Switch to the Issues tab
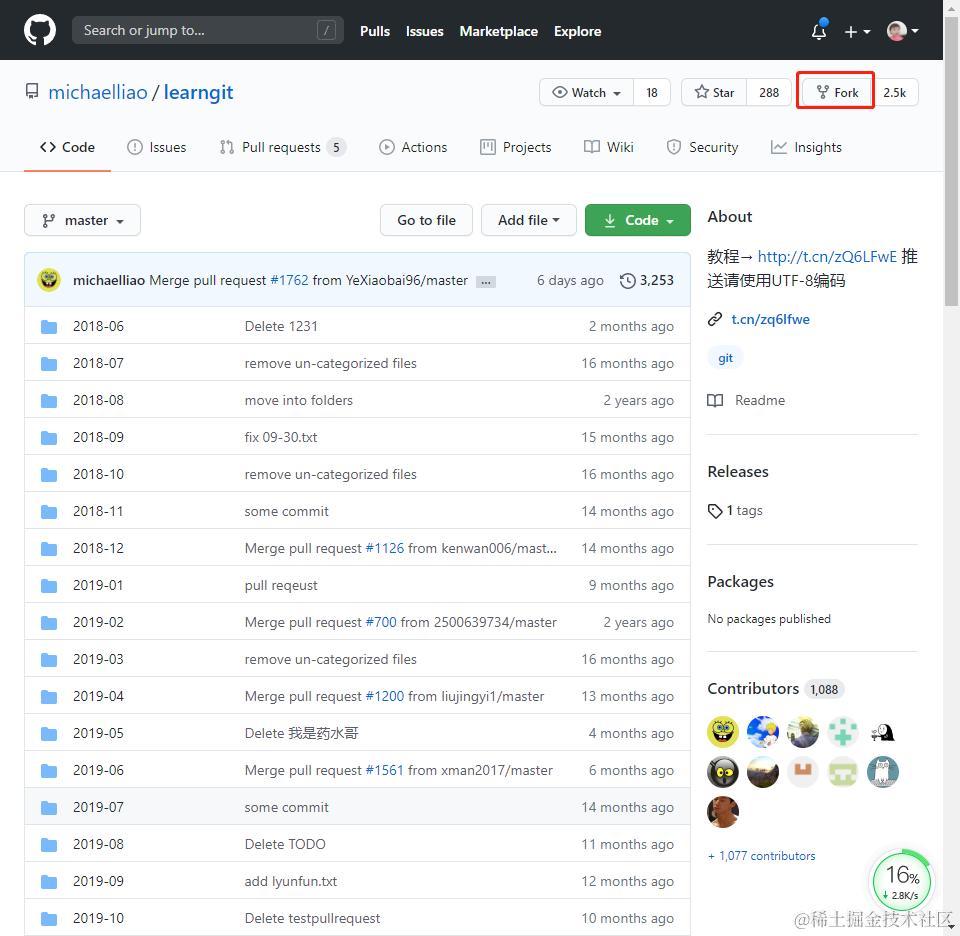 click(156, 148)
